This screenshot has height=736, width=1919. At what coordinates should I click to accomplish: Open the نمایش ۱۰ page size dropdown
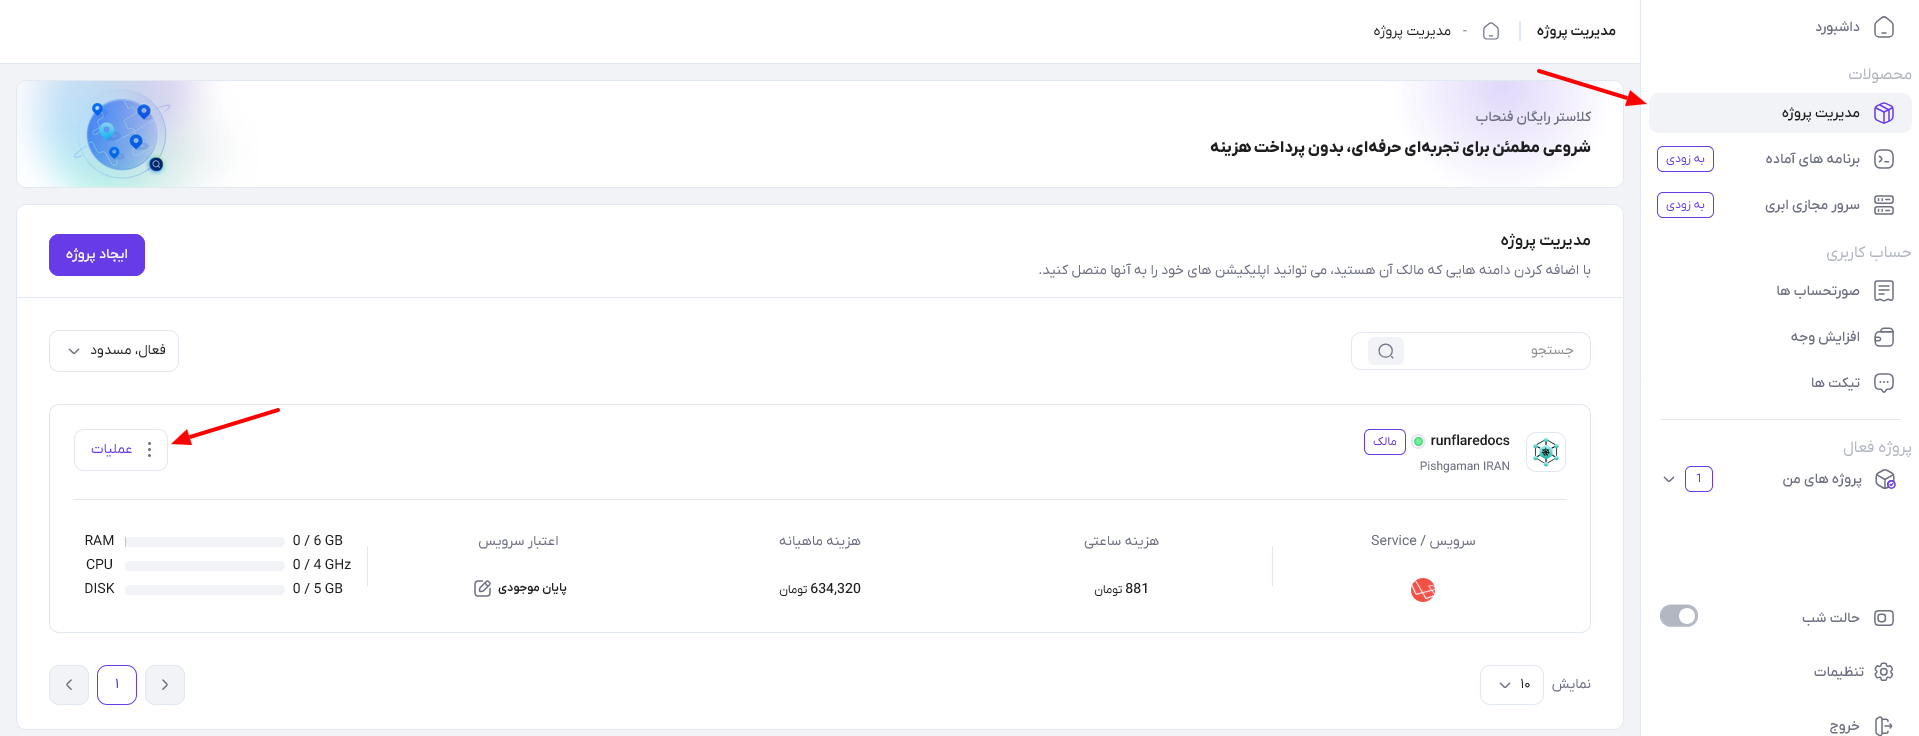(1512, 685)
